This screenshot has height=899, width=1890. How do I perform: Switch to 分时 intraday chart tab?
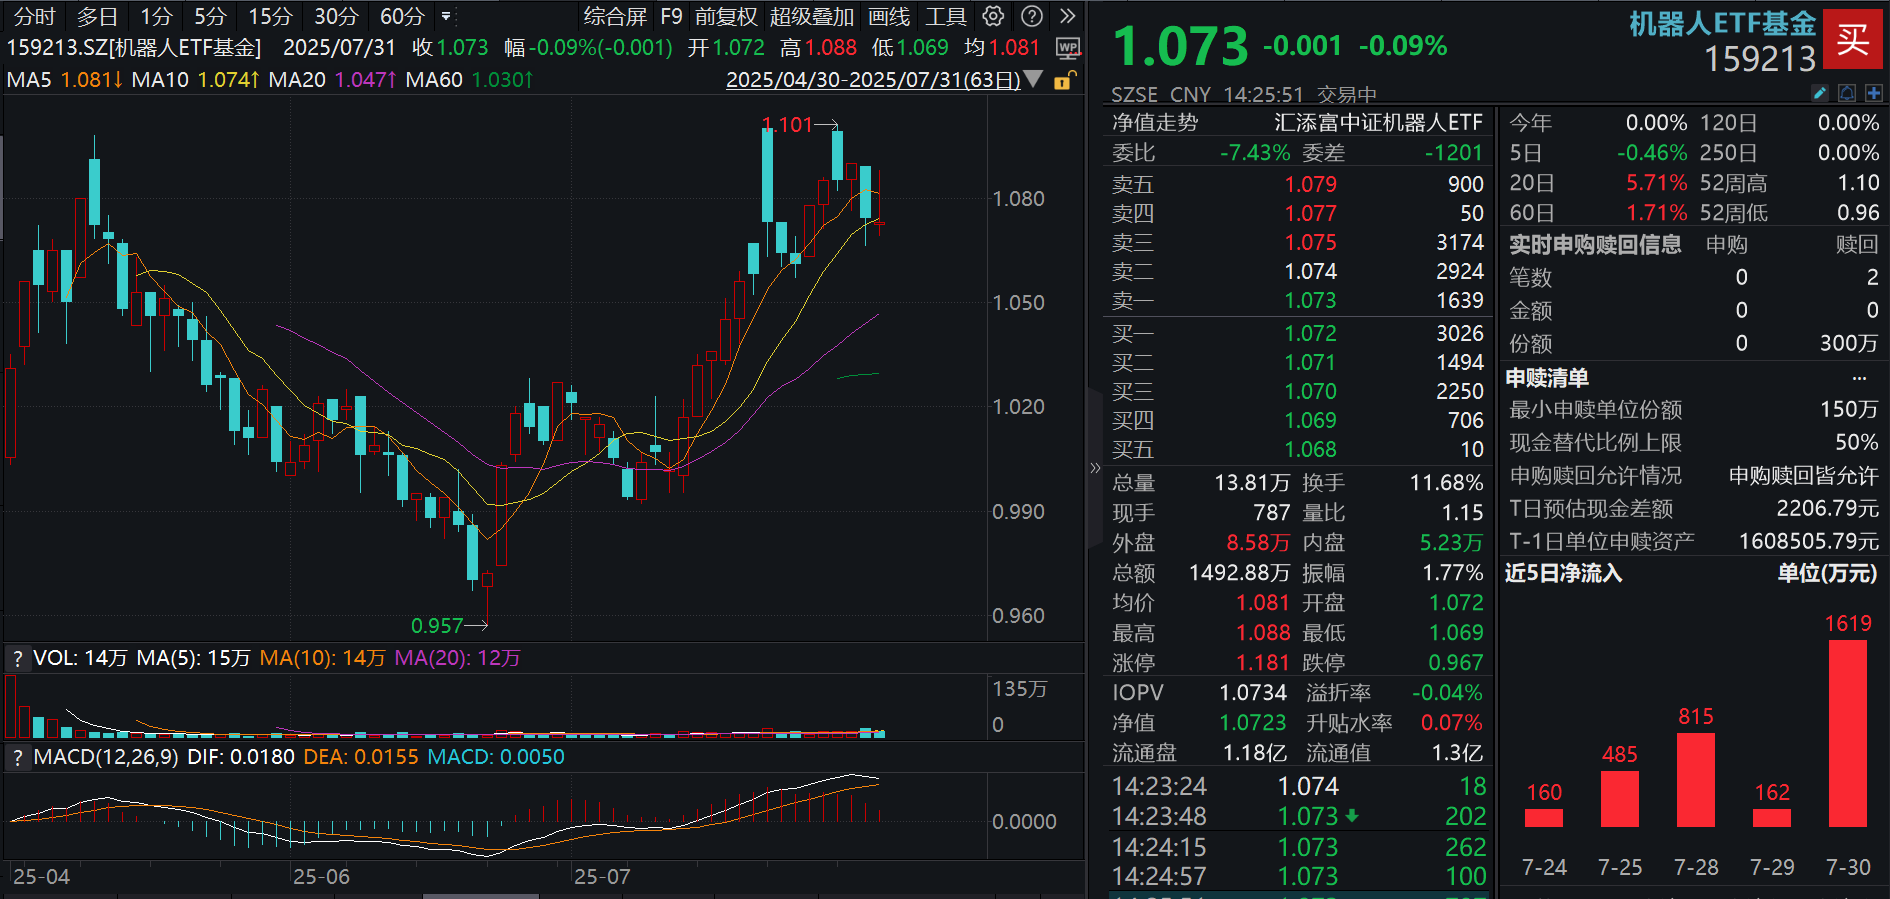tap(34, 16)
